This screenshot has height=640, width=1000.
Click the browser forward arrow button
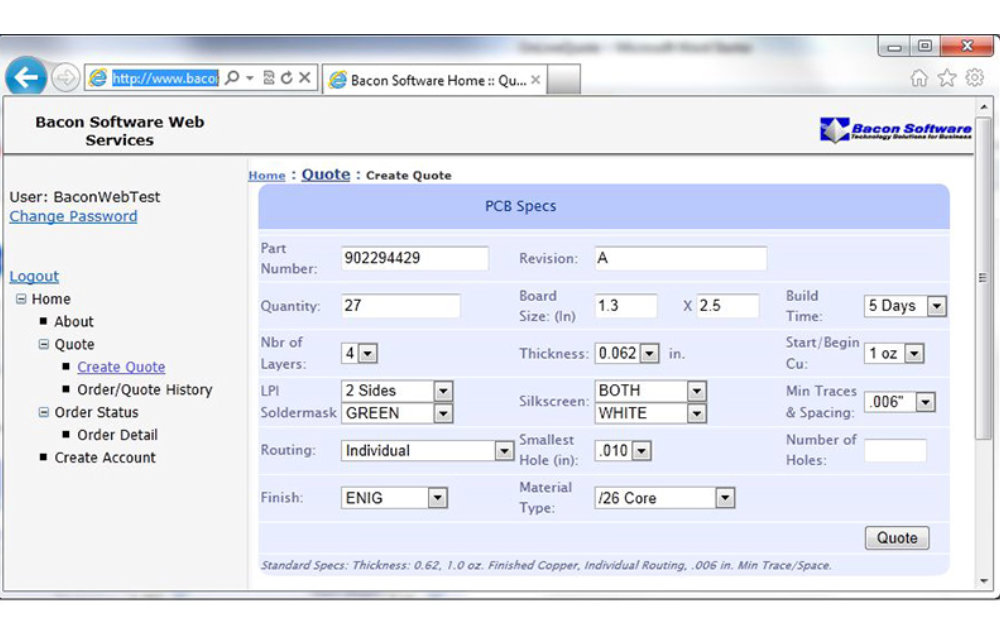point(65,78)
